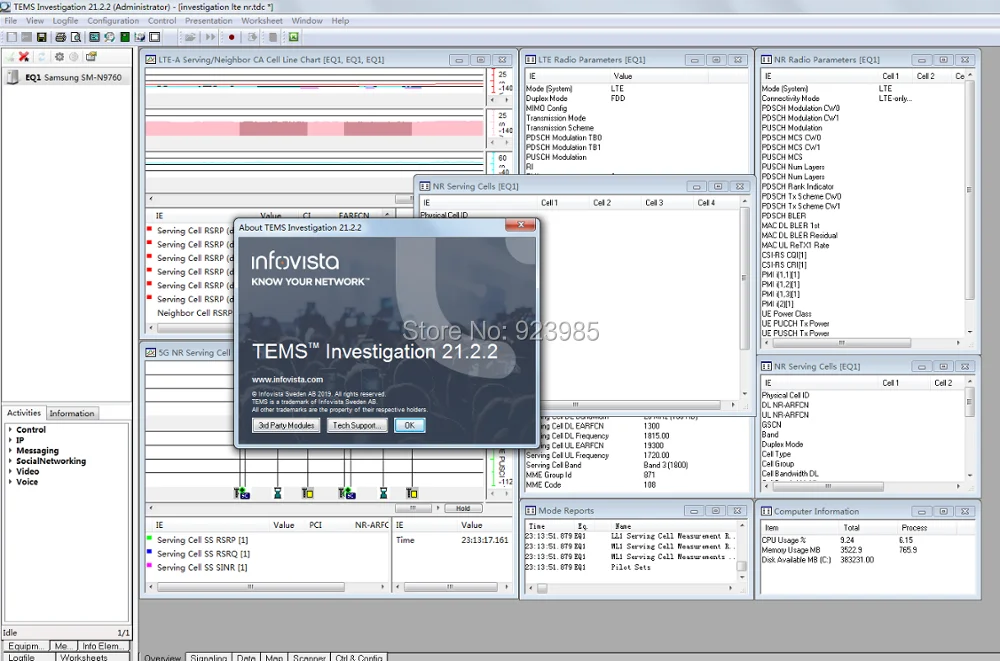
Task: Click OK in the About dialog
Action: coord(409,426)
